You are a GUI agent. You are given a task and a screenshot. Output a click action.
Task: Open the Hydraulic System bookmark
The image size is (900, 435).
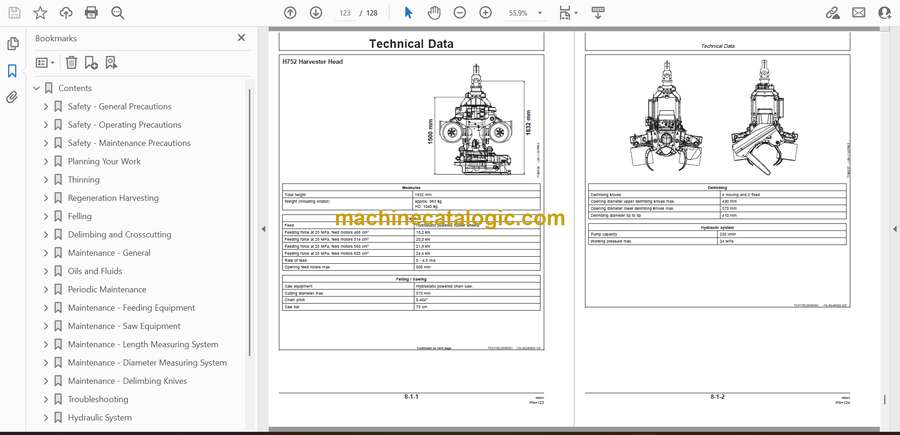pos(99,418)
